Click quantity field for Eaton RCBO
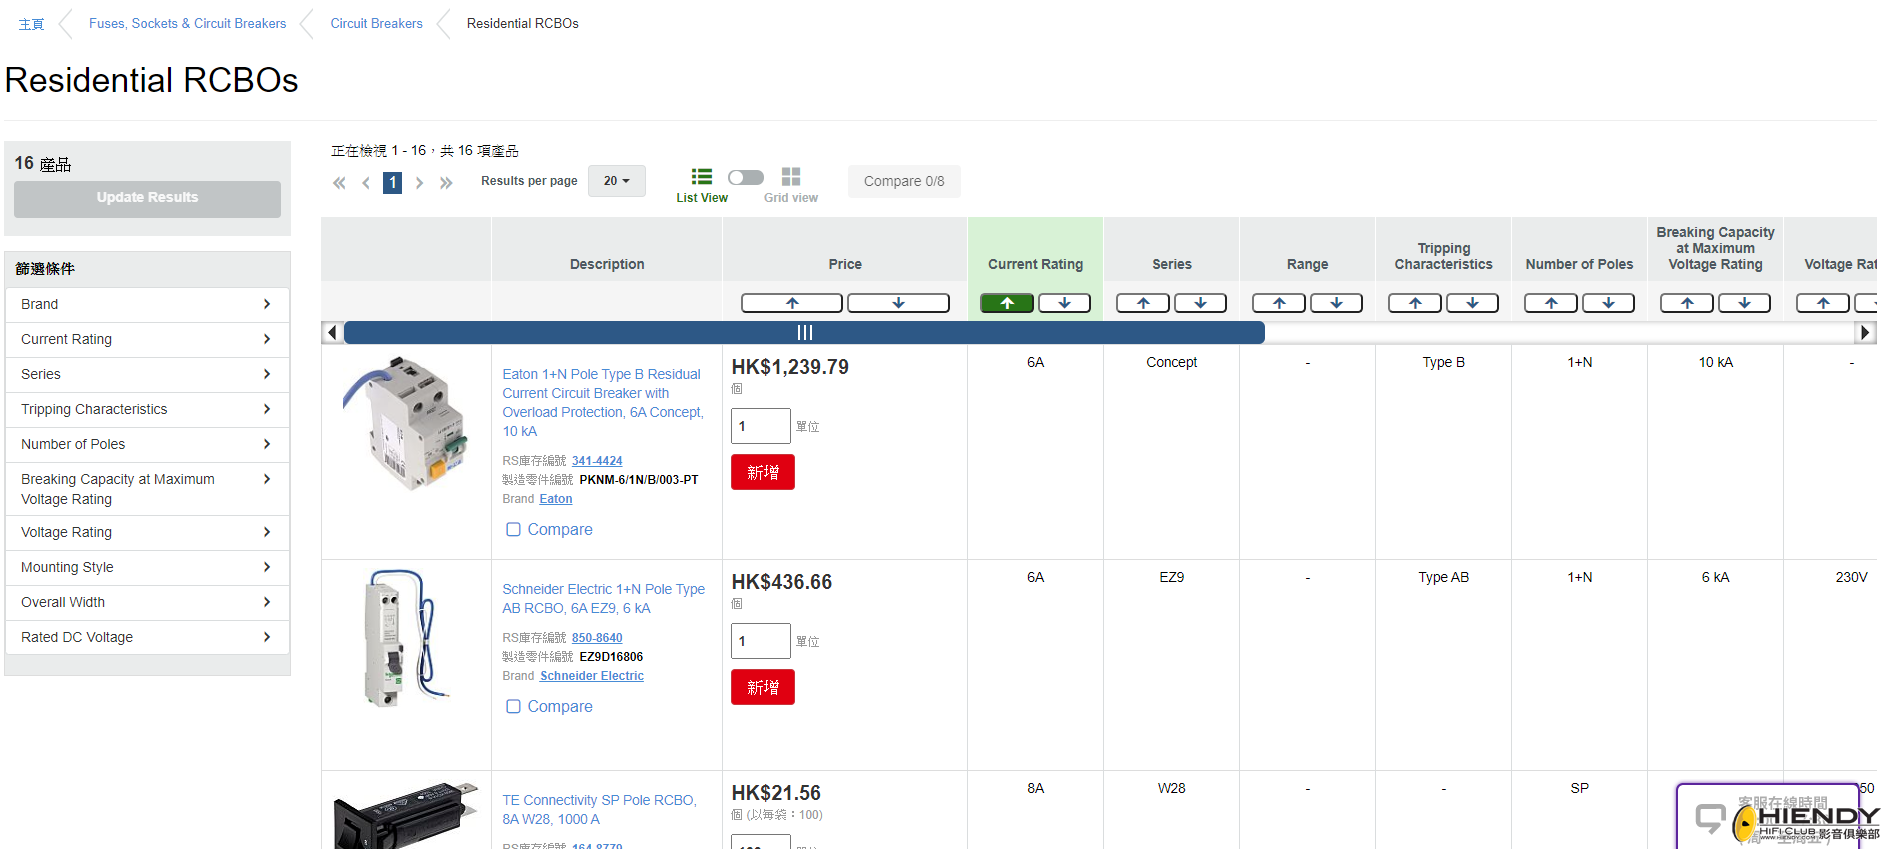This screenshot has height=849, width=1886. (x=761, y=426)
